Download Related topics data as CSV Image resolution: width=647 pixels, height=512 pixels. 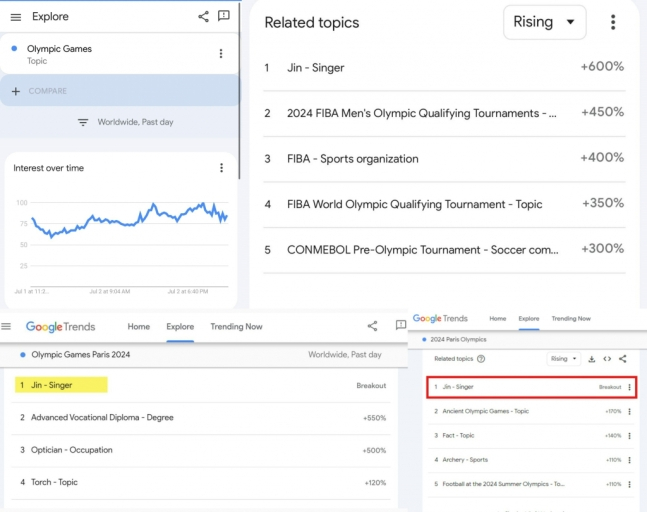(x=591, y=358)
